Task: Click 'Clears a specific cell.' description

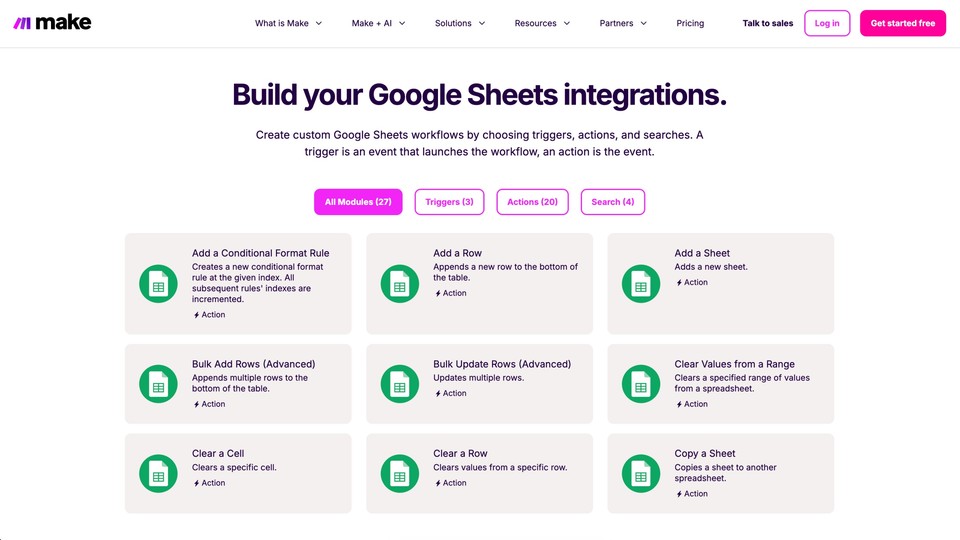Action: 234,467
